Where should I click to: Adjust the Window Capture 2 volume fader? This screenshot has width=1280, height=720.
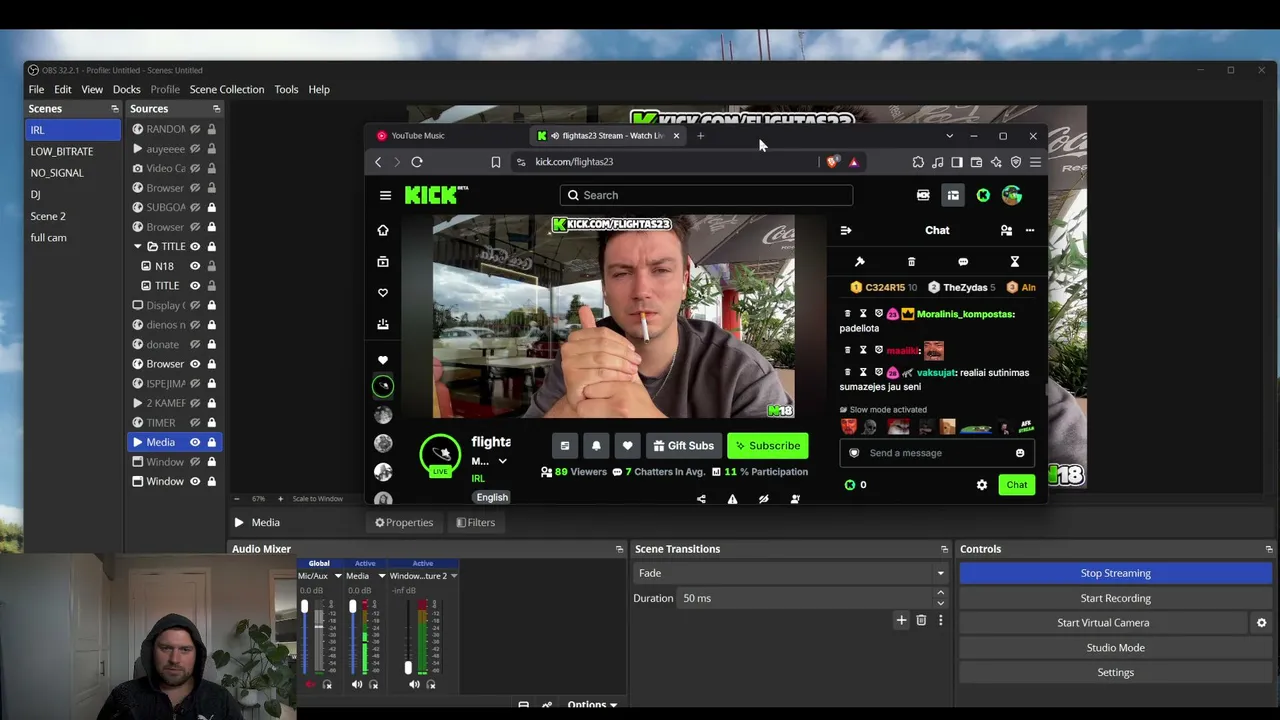click(408, 668)
